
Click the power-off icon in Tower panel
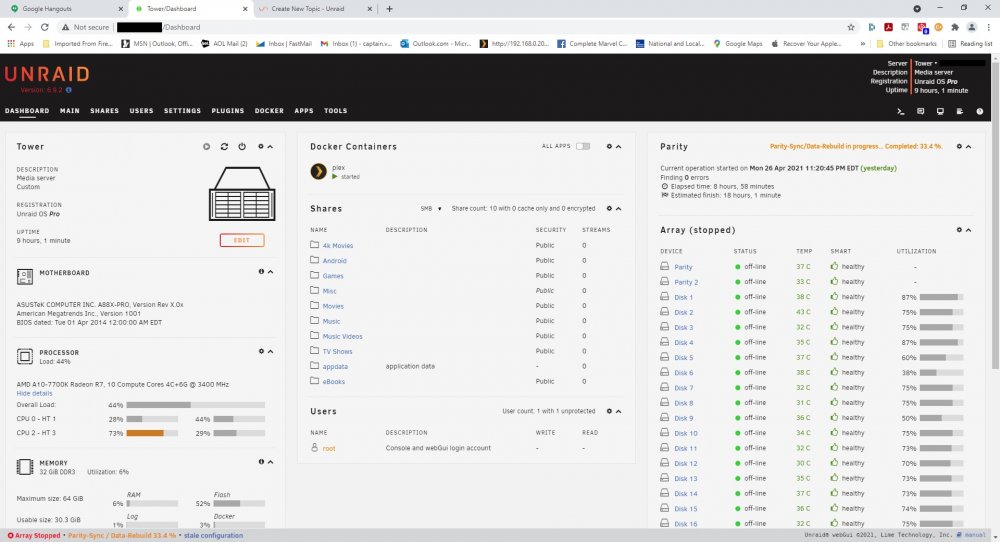[242, 147]
